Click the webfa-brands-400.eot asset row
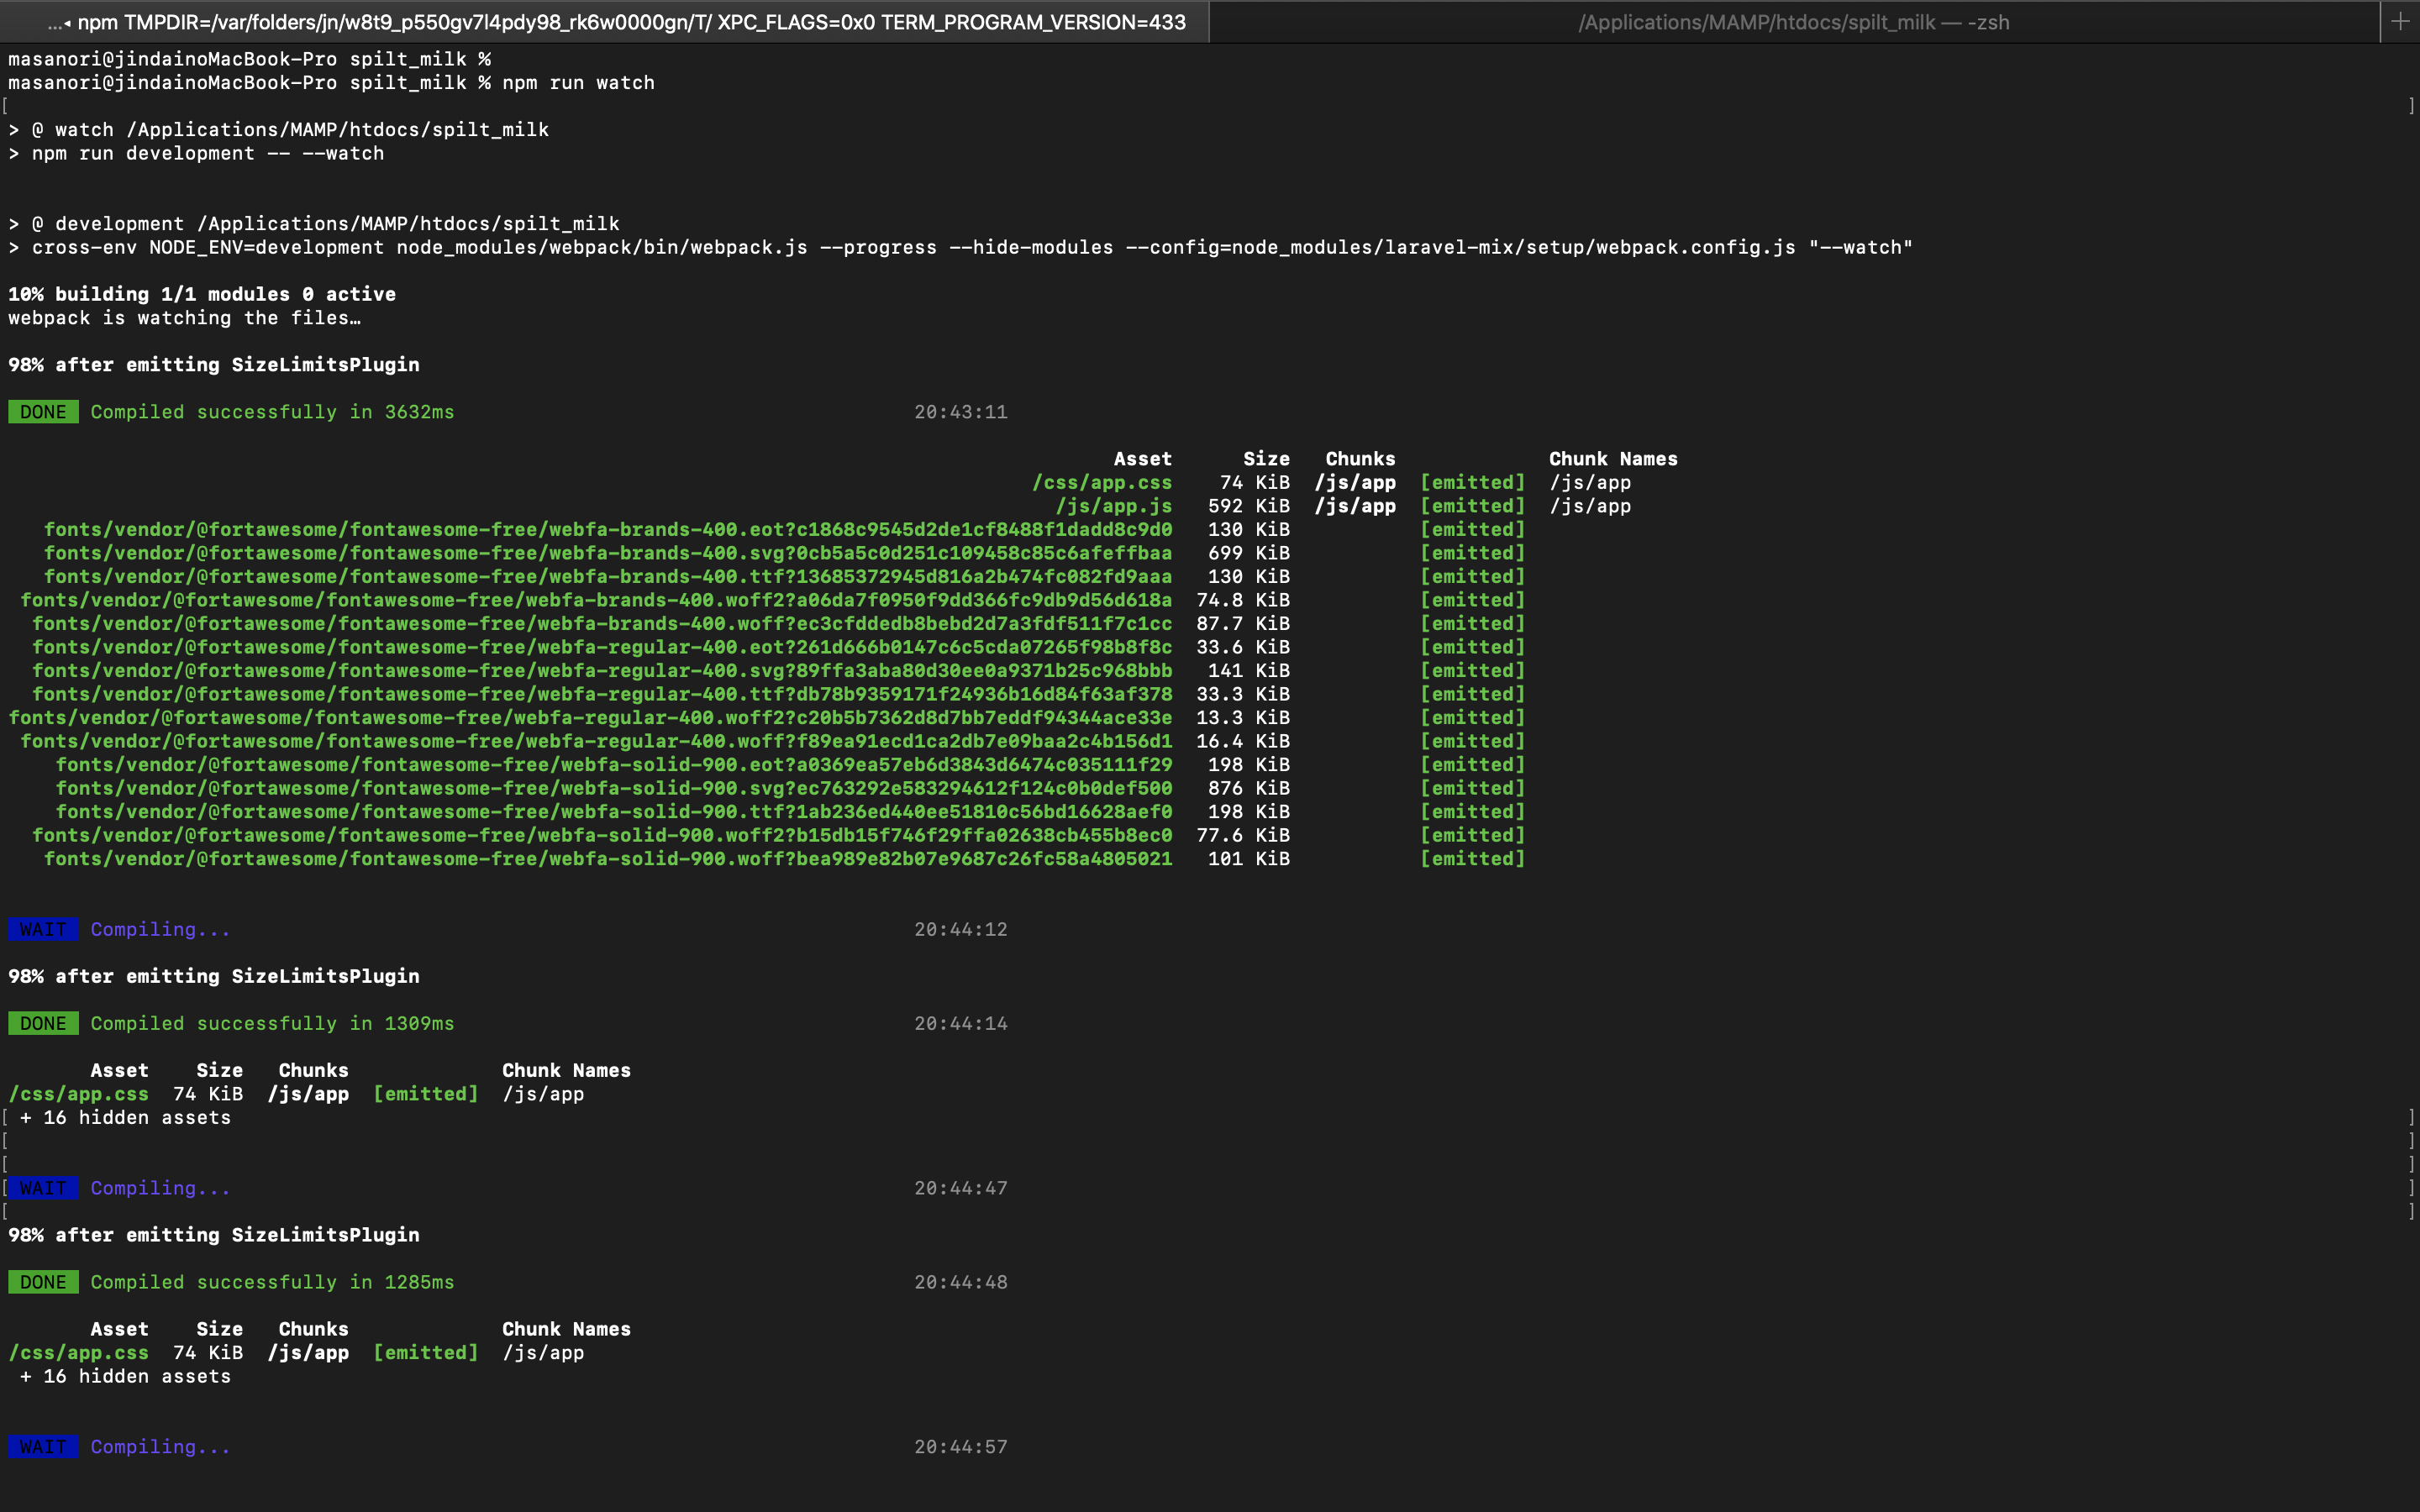The width and height of the screenshot is (2420, 1512). 785,530
